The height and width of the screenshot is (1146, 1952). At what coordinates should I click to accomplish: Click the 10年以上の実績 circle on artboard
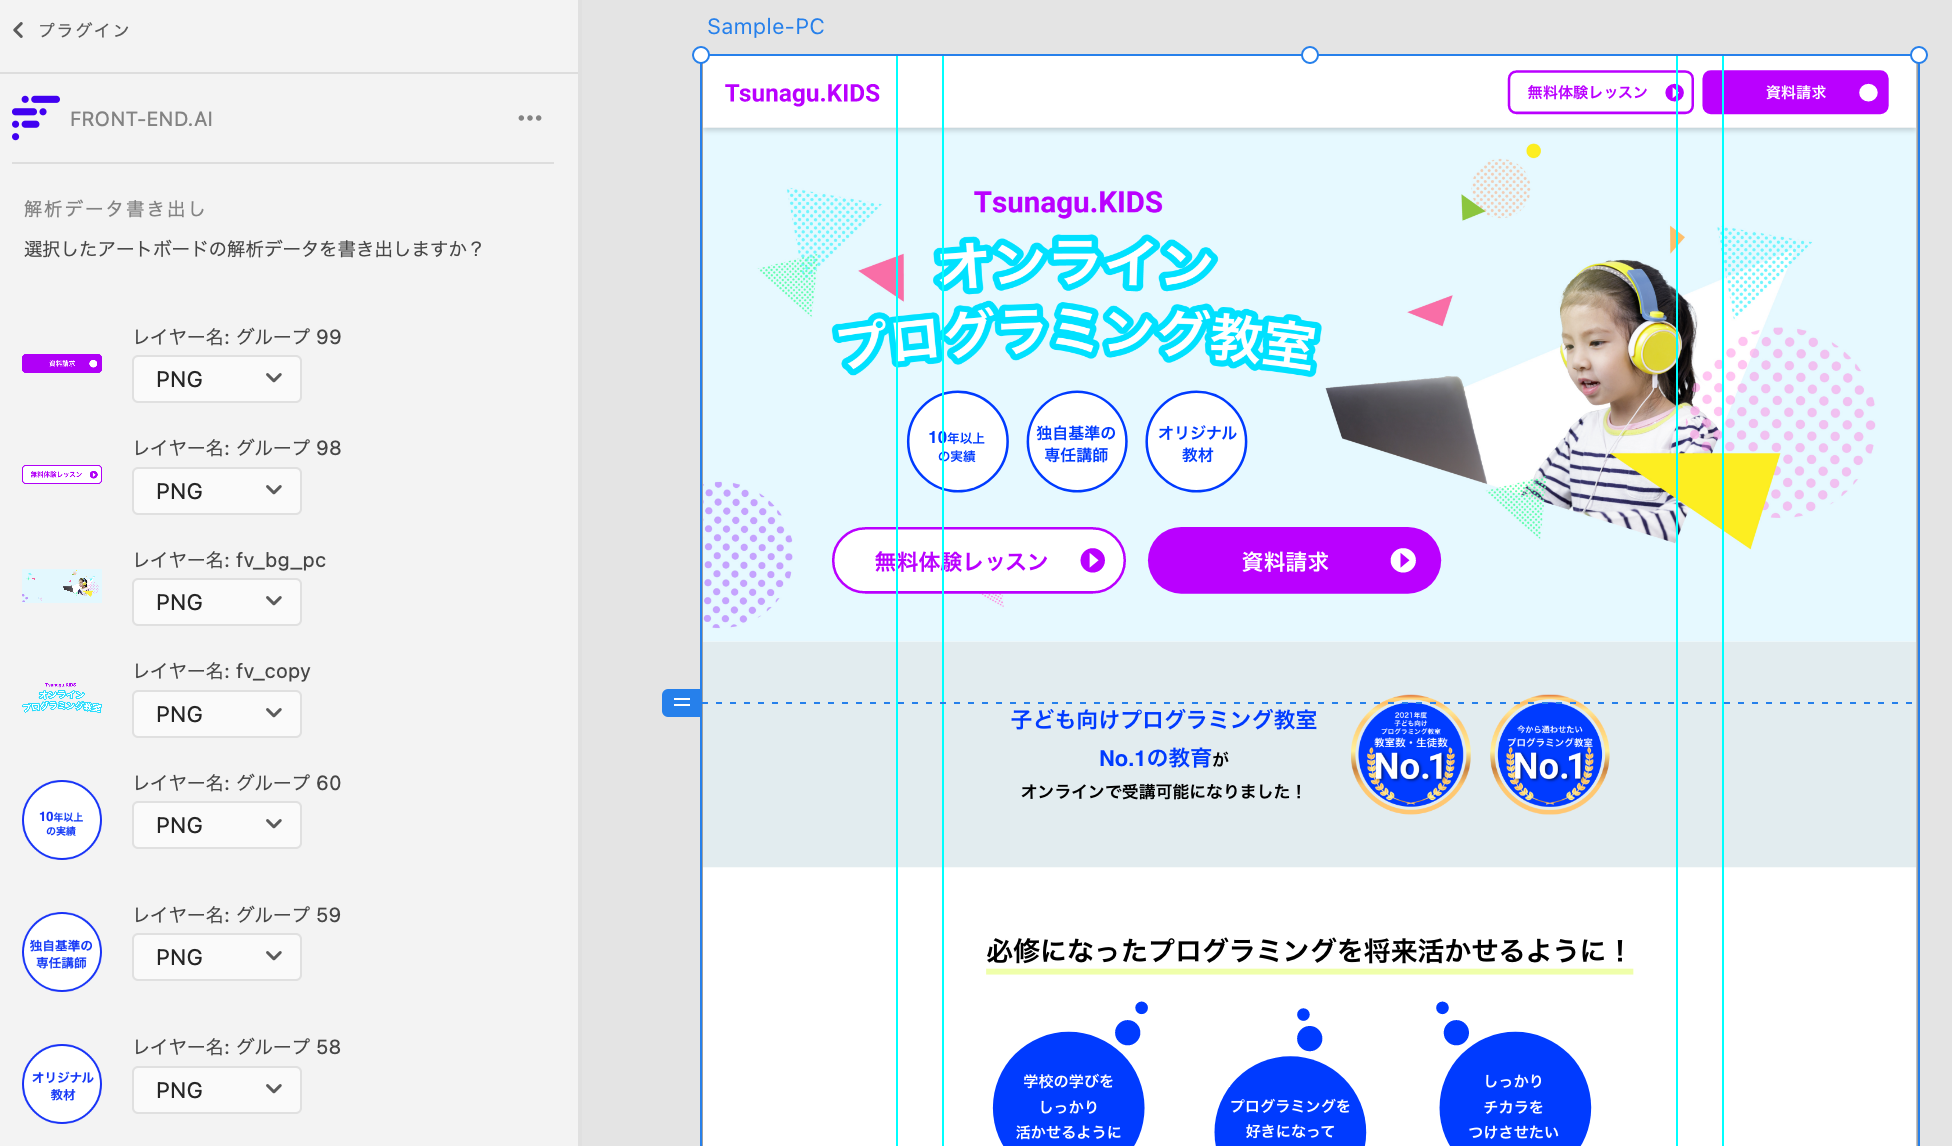pyautogui.click(x=957, y=441)
